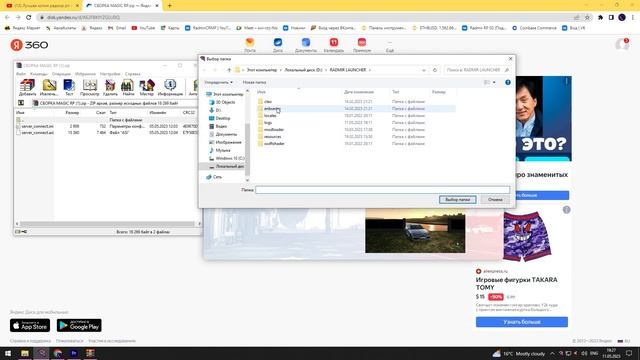Open Ещё (More) in the Yandex 360 header
Viewport: 640px width, 360px height.
(x=390, y=46)
